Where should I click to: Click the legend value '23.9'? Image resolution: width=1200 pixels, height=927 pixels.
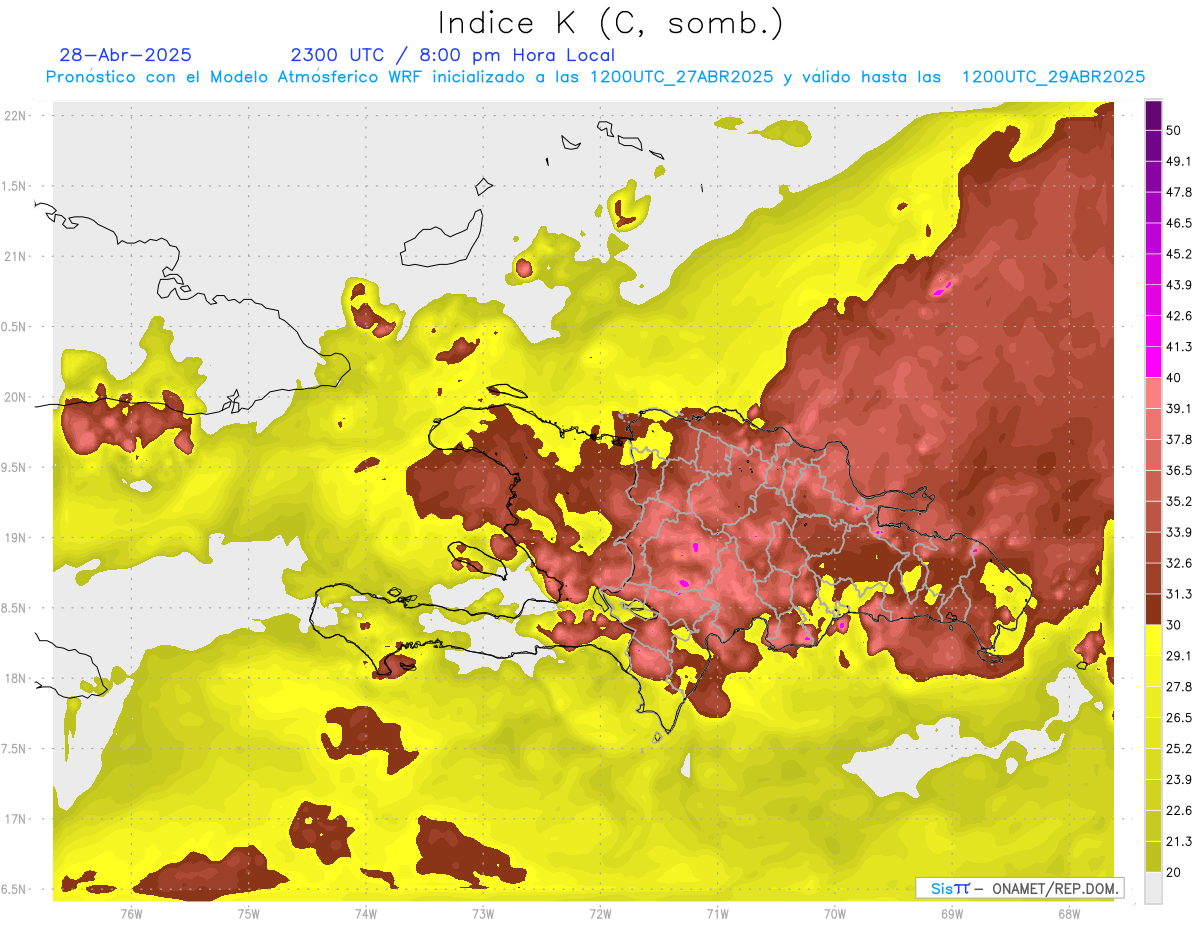1179,779
